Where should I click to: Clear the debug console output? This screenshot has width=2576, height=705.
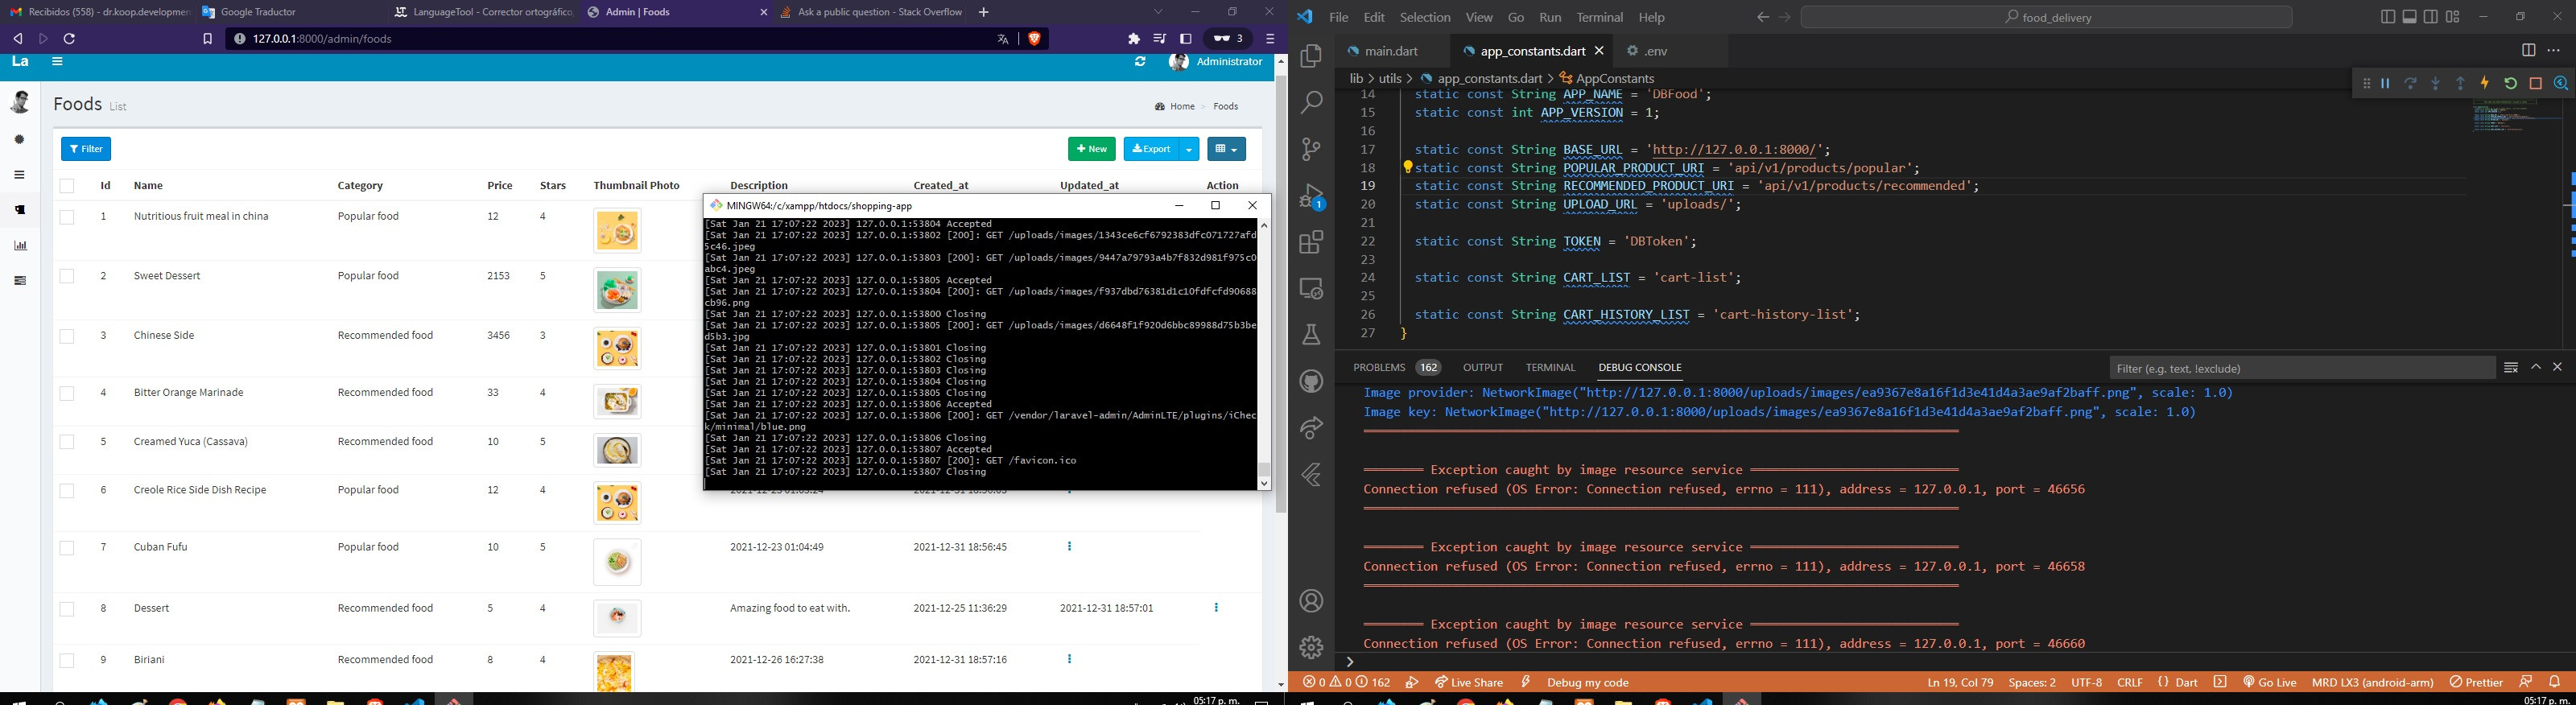(2510, 368)
